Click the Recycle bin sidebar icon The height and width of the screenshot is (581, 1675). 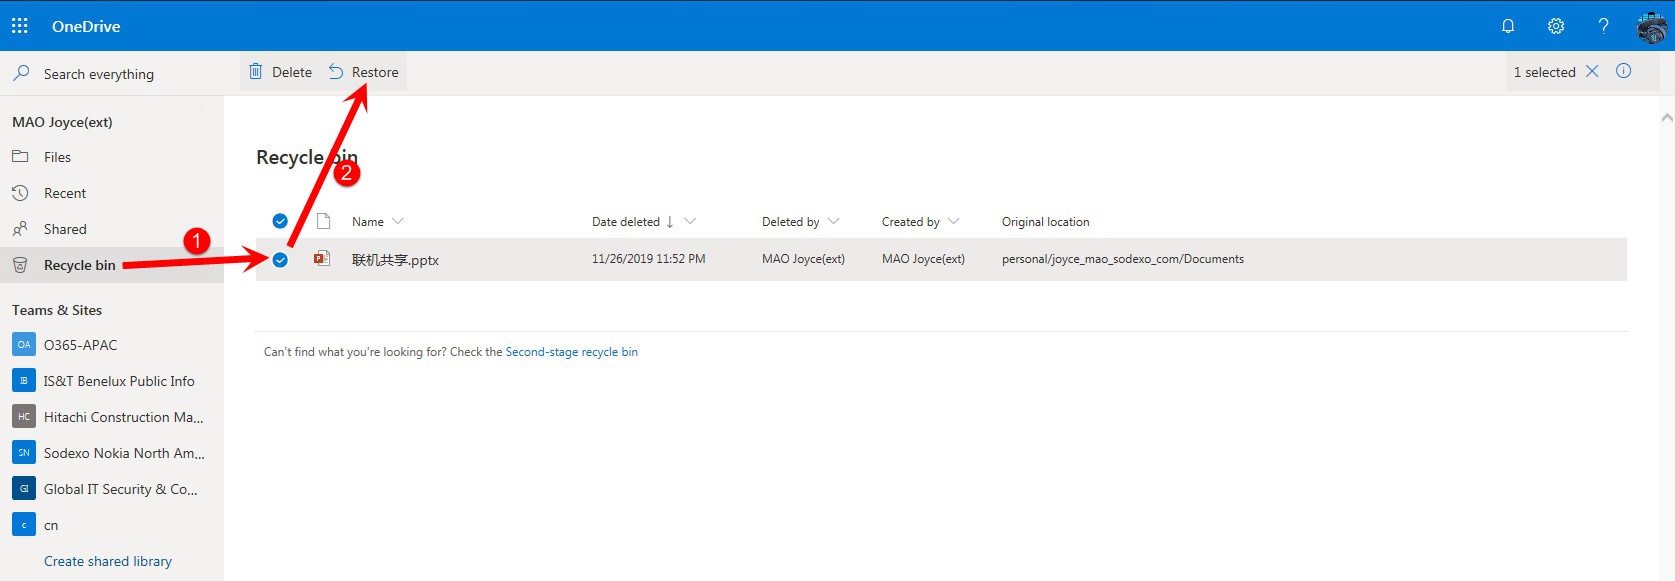tap(20, 265)
